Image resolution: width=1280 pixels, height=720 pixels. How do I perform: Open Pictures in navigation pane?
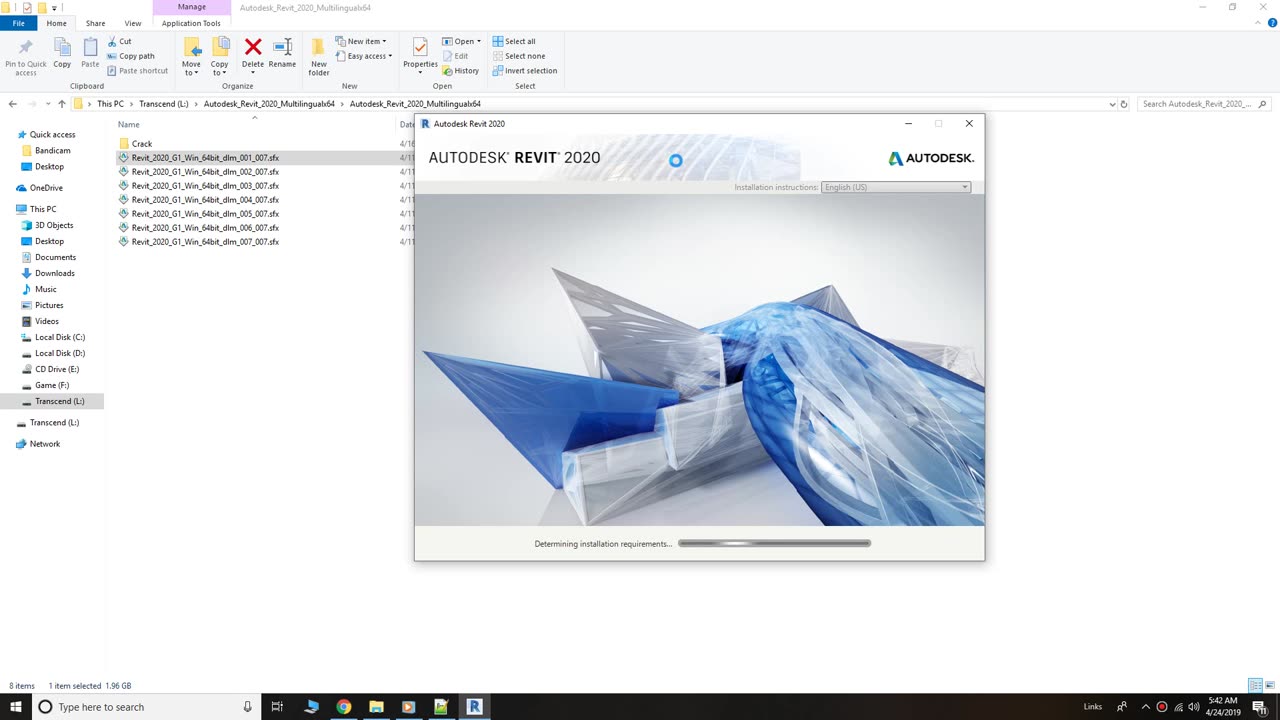click(49, 305)
